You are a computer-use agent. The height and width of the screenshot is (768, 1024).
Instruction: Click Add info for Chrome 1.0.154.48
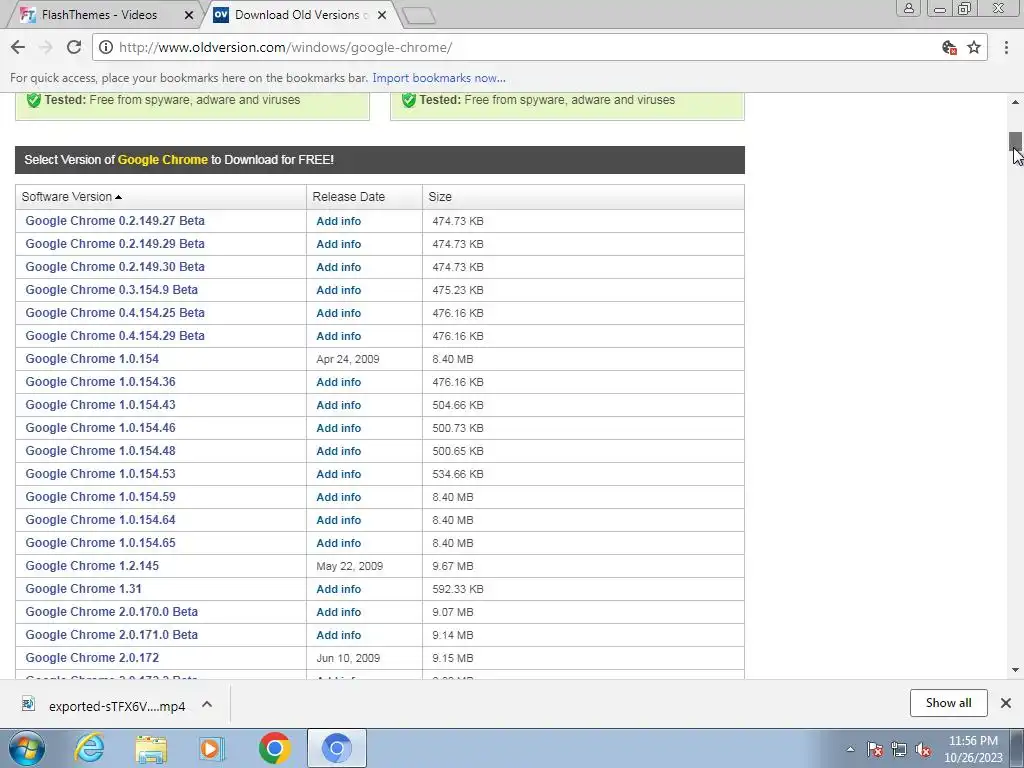pos(338,451)
